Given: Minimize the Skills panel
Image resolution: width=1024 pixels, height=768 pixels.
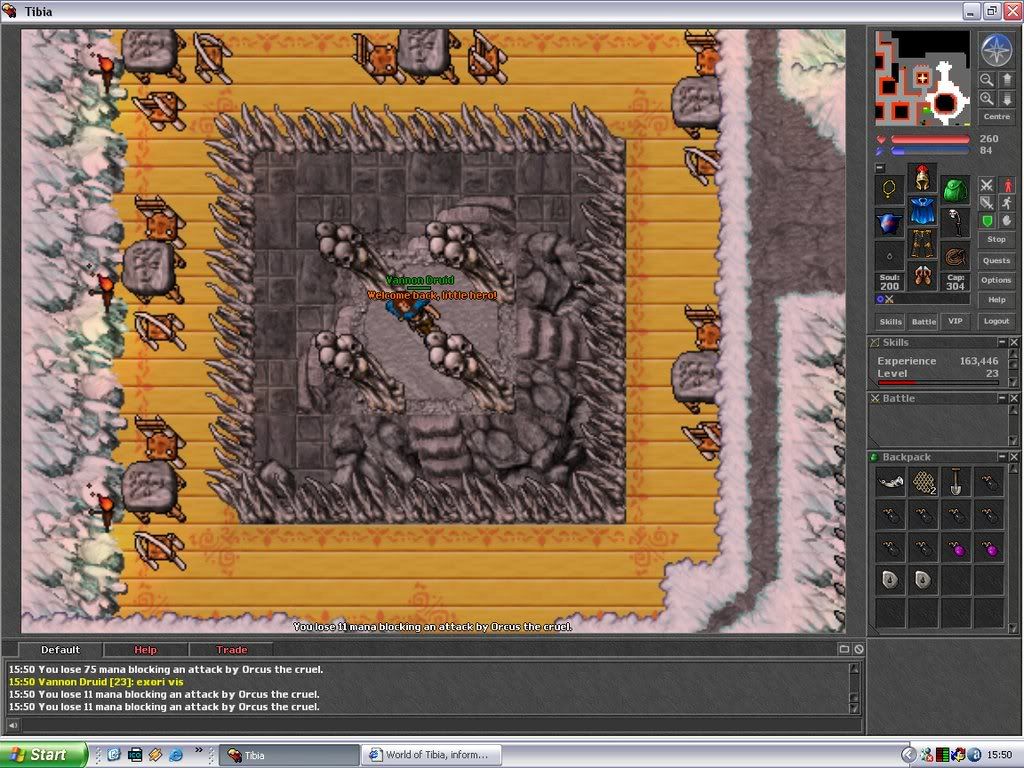Looking at the screenshot, I should click(x=1002, y=342).
